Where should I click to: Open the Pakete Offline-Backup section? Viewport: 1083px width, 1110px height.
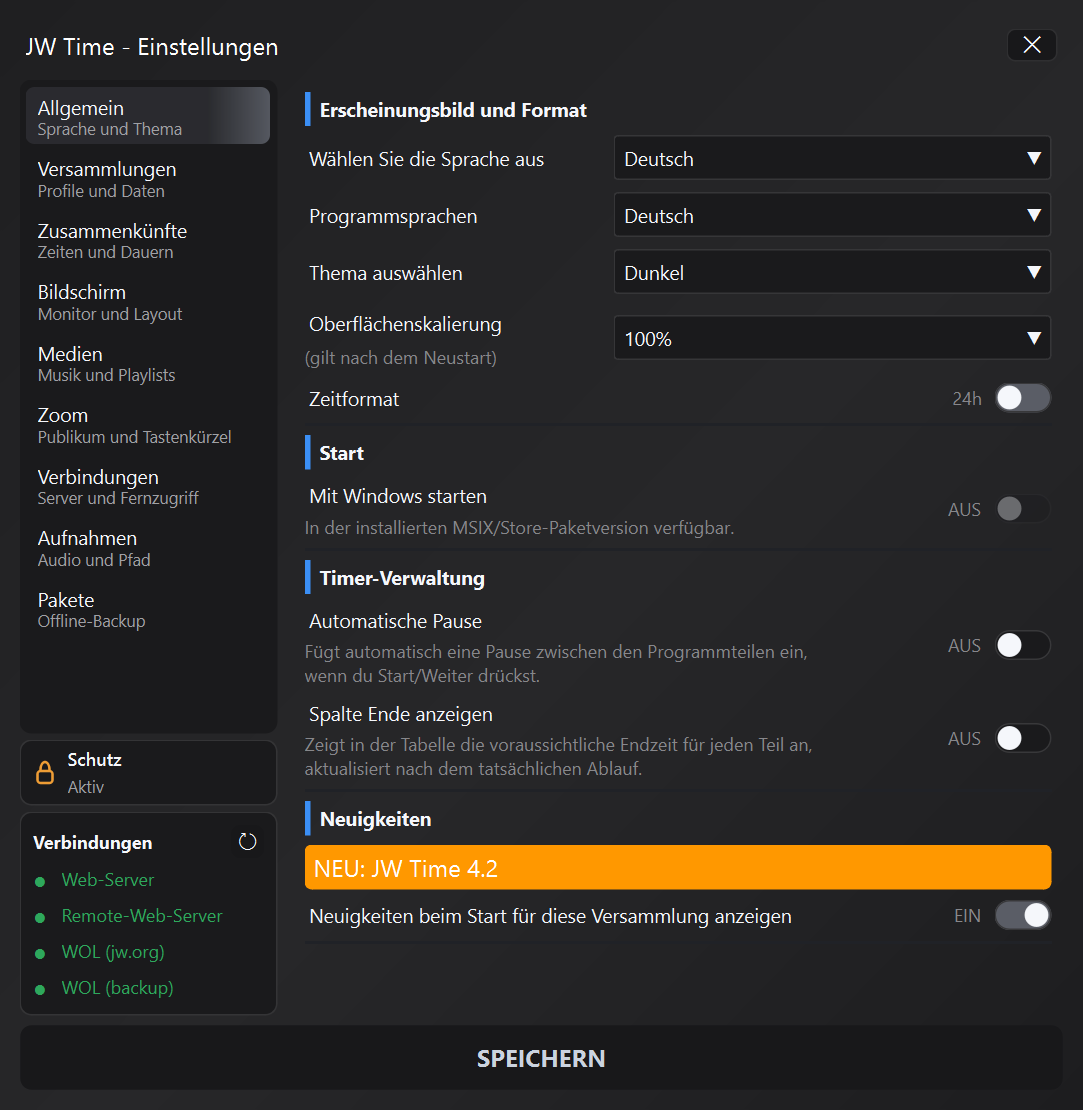(x=148, y=610)
